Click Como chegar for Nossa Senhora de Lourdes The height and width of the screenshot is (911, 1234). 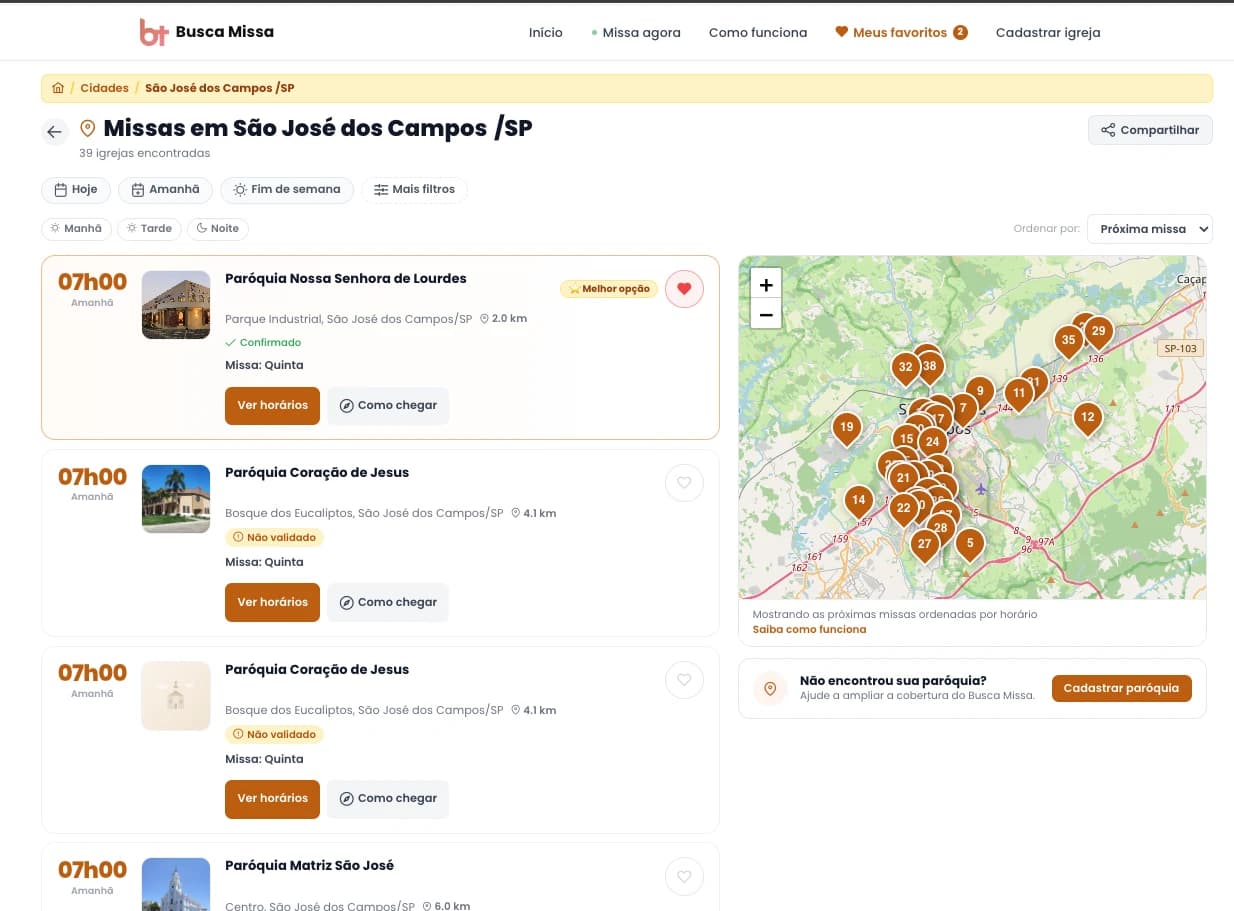[x=388, y=406]
